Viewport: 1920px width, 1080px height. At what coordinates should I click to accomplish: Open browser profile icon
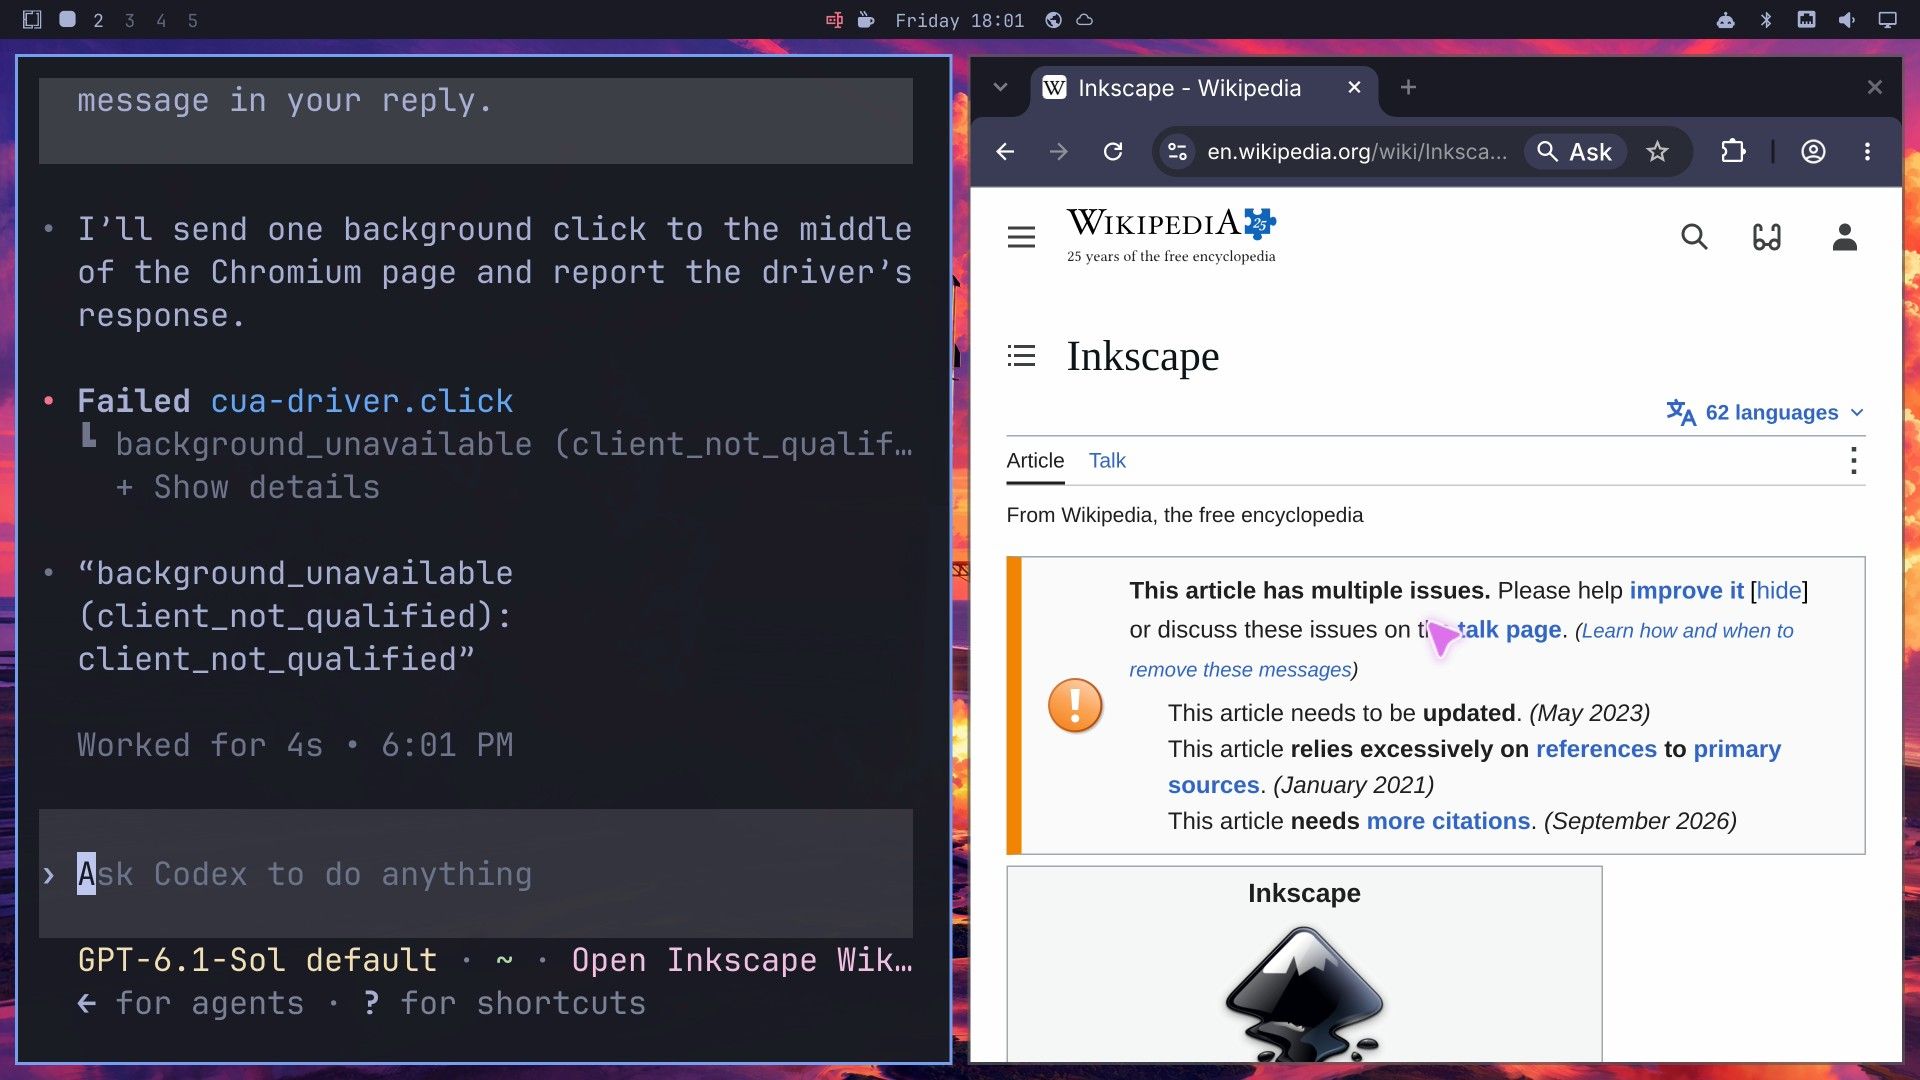1813,152
